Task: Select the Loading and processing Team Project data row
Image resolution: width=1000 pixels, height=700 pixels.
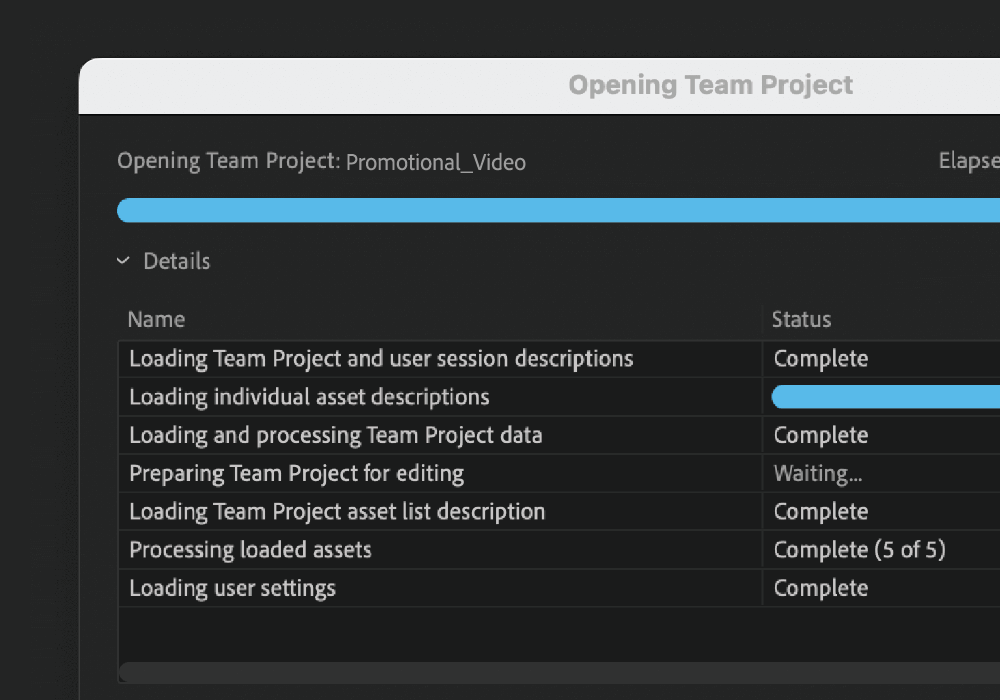Action: pos(333,435)
